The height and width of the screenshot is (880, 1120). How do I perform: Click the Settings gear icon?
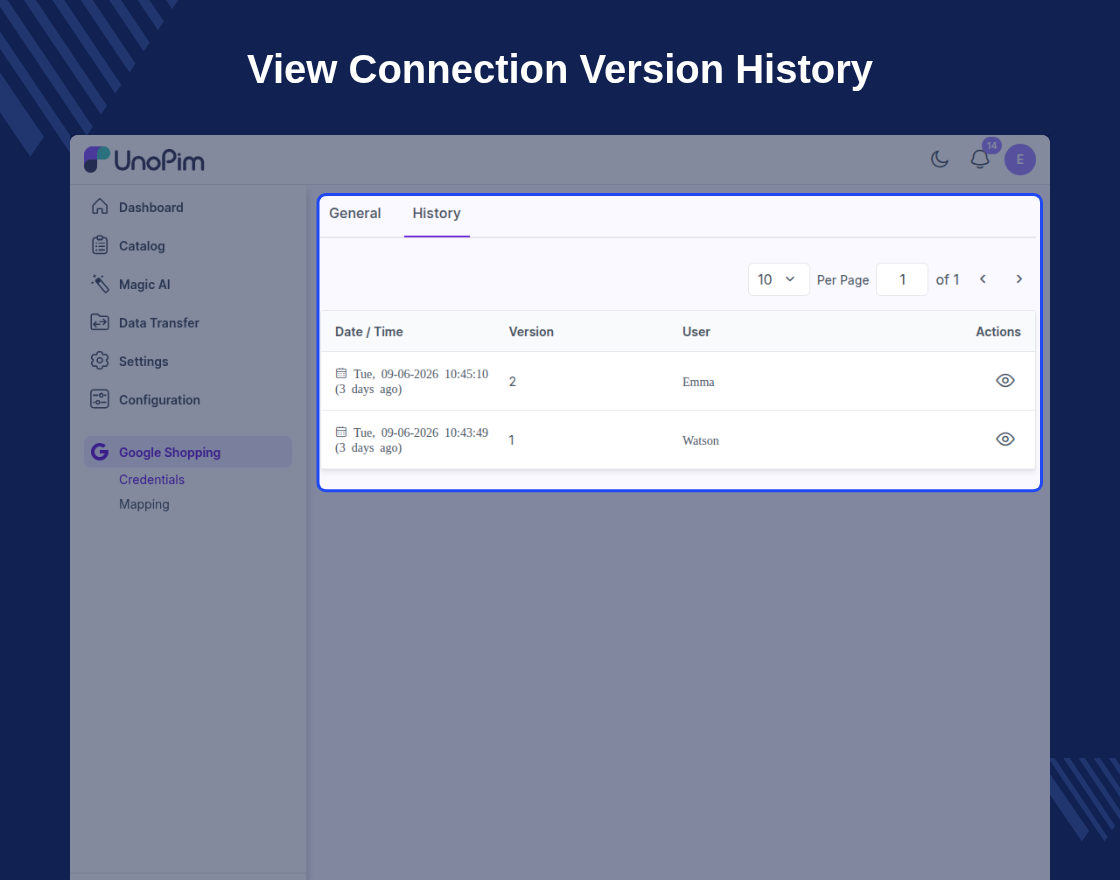coord(100,361)
